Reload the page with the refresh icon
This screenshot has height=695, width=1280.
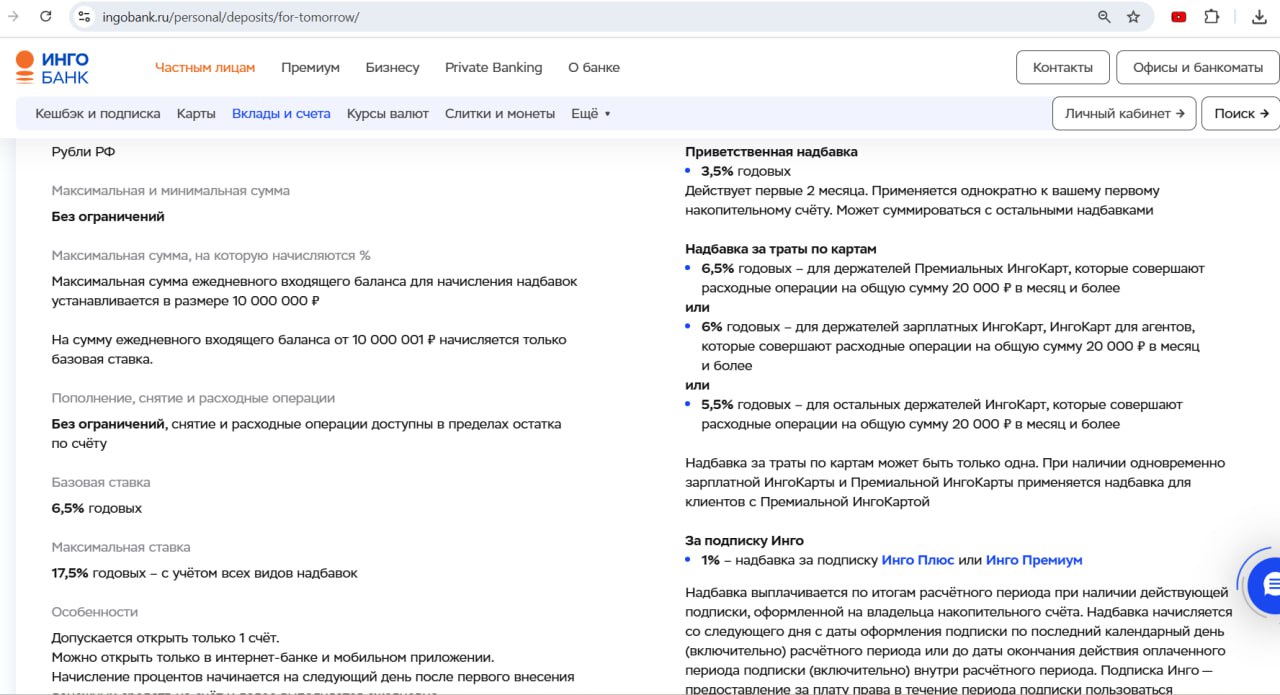tap(46, 17)
